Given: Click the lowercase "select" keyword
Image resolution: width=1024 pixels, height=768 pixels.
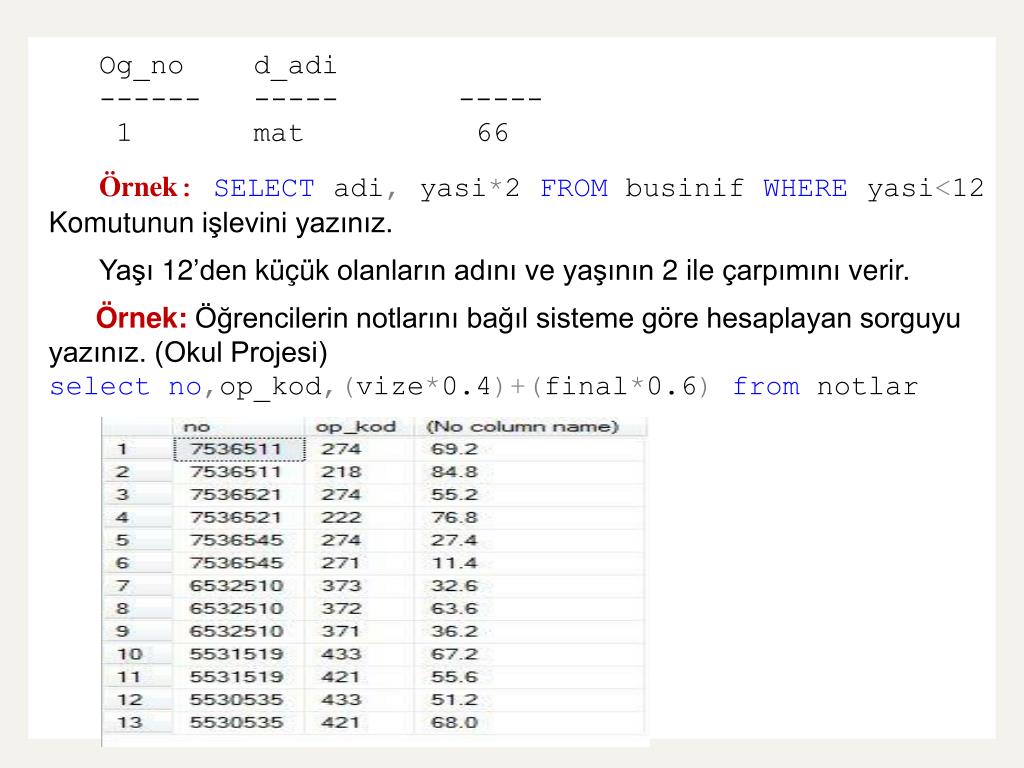Looking at the screenshot, I should (x=99, y=387).
